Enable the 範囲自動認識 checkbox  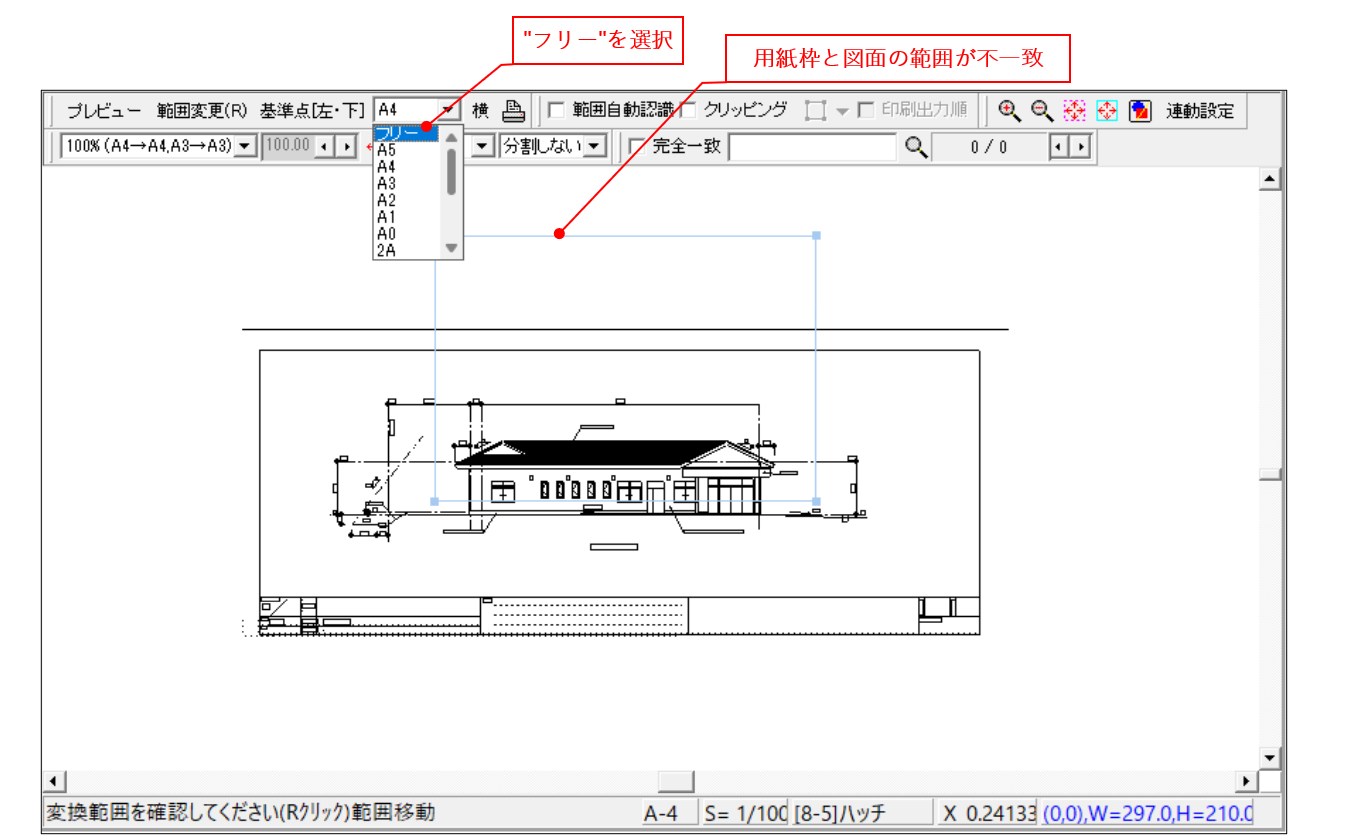pyautogui.click(x=557, y=111)
